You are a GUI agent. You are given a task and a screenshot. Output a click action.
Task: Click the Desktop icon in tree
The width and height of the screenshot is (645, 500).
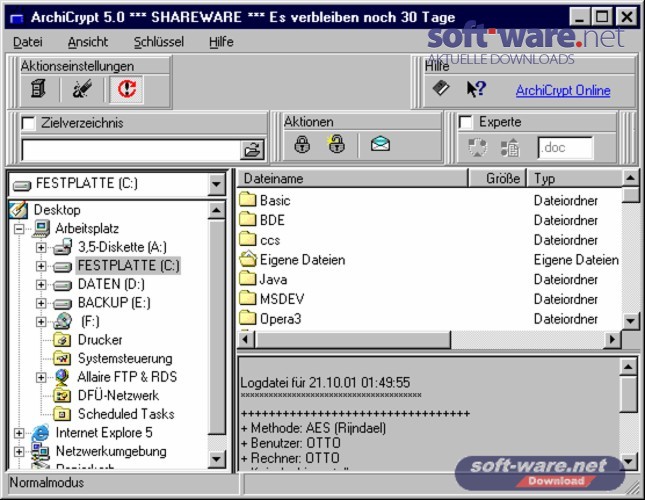[18, 210]
